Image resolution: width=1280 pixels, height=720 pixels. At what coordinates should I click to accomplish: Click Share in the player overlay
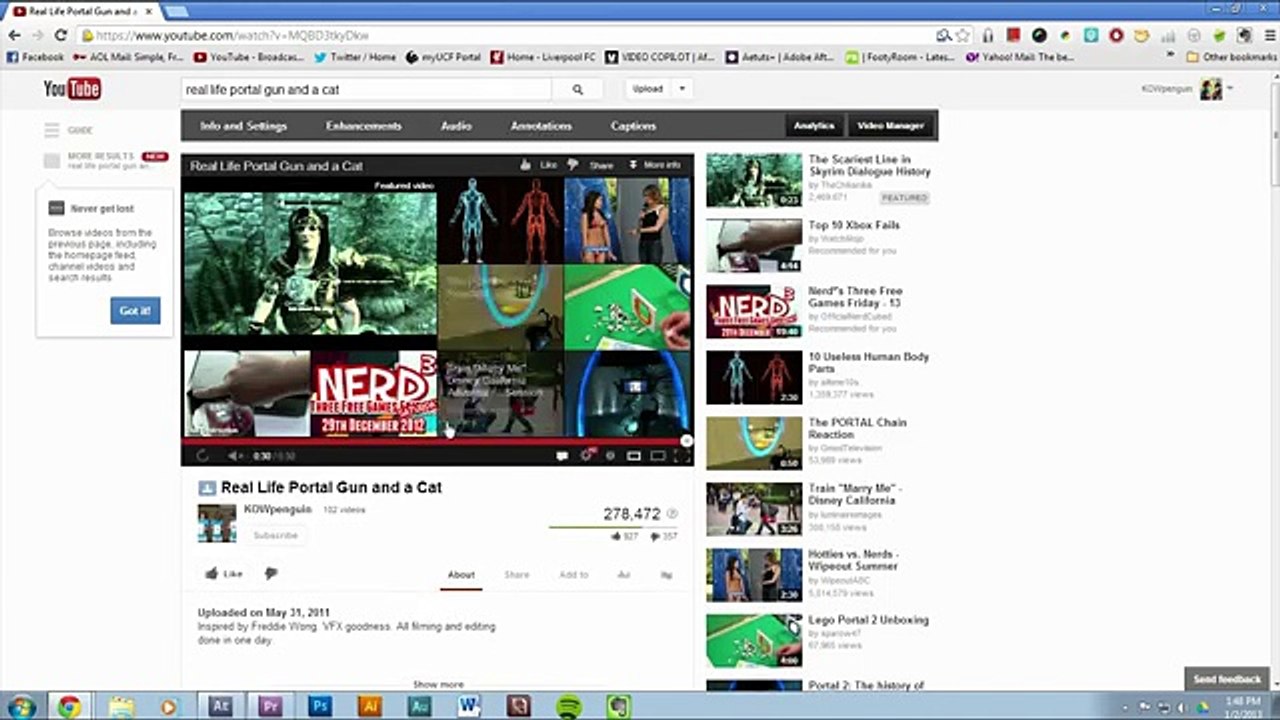pos(601,165)
